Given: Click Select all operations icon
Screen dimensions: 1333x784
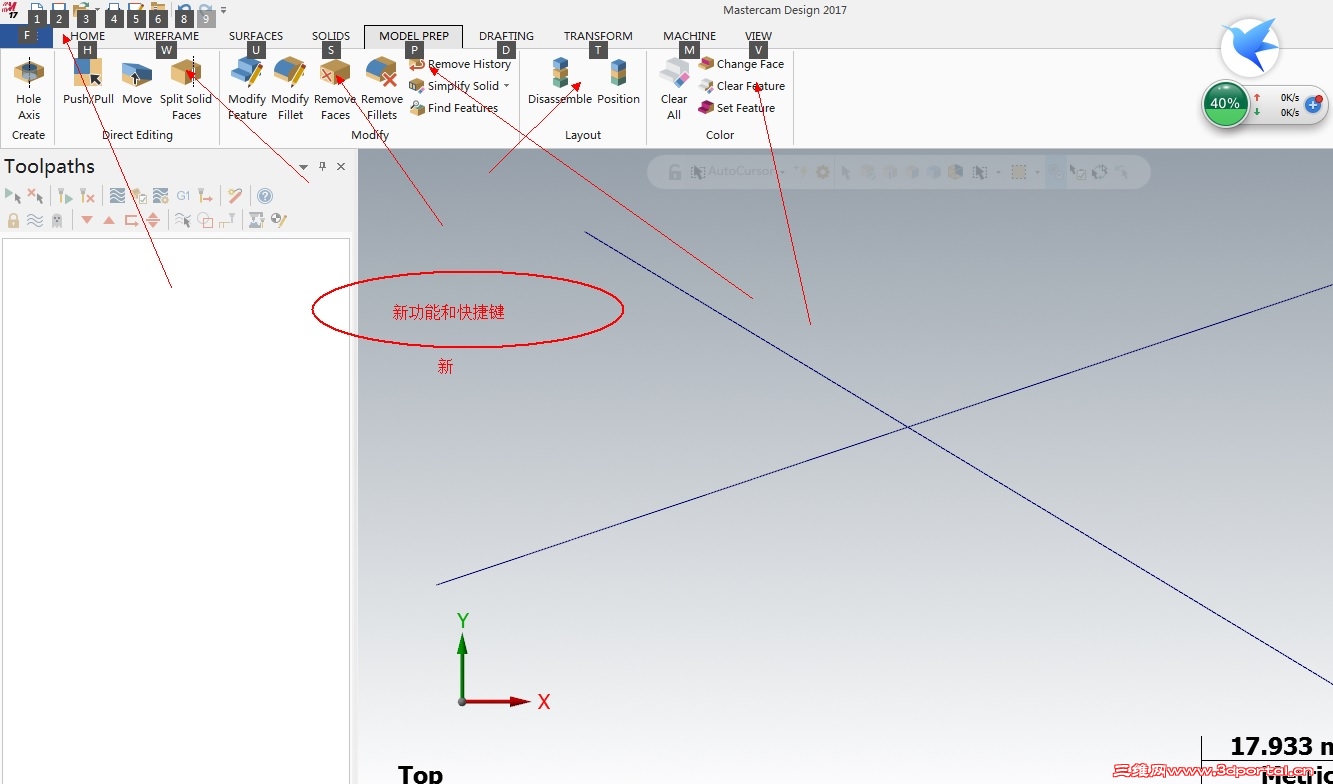Looking at the screenshot, I should (13, 196).
